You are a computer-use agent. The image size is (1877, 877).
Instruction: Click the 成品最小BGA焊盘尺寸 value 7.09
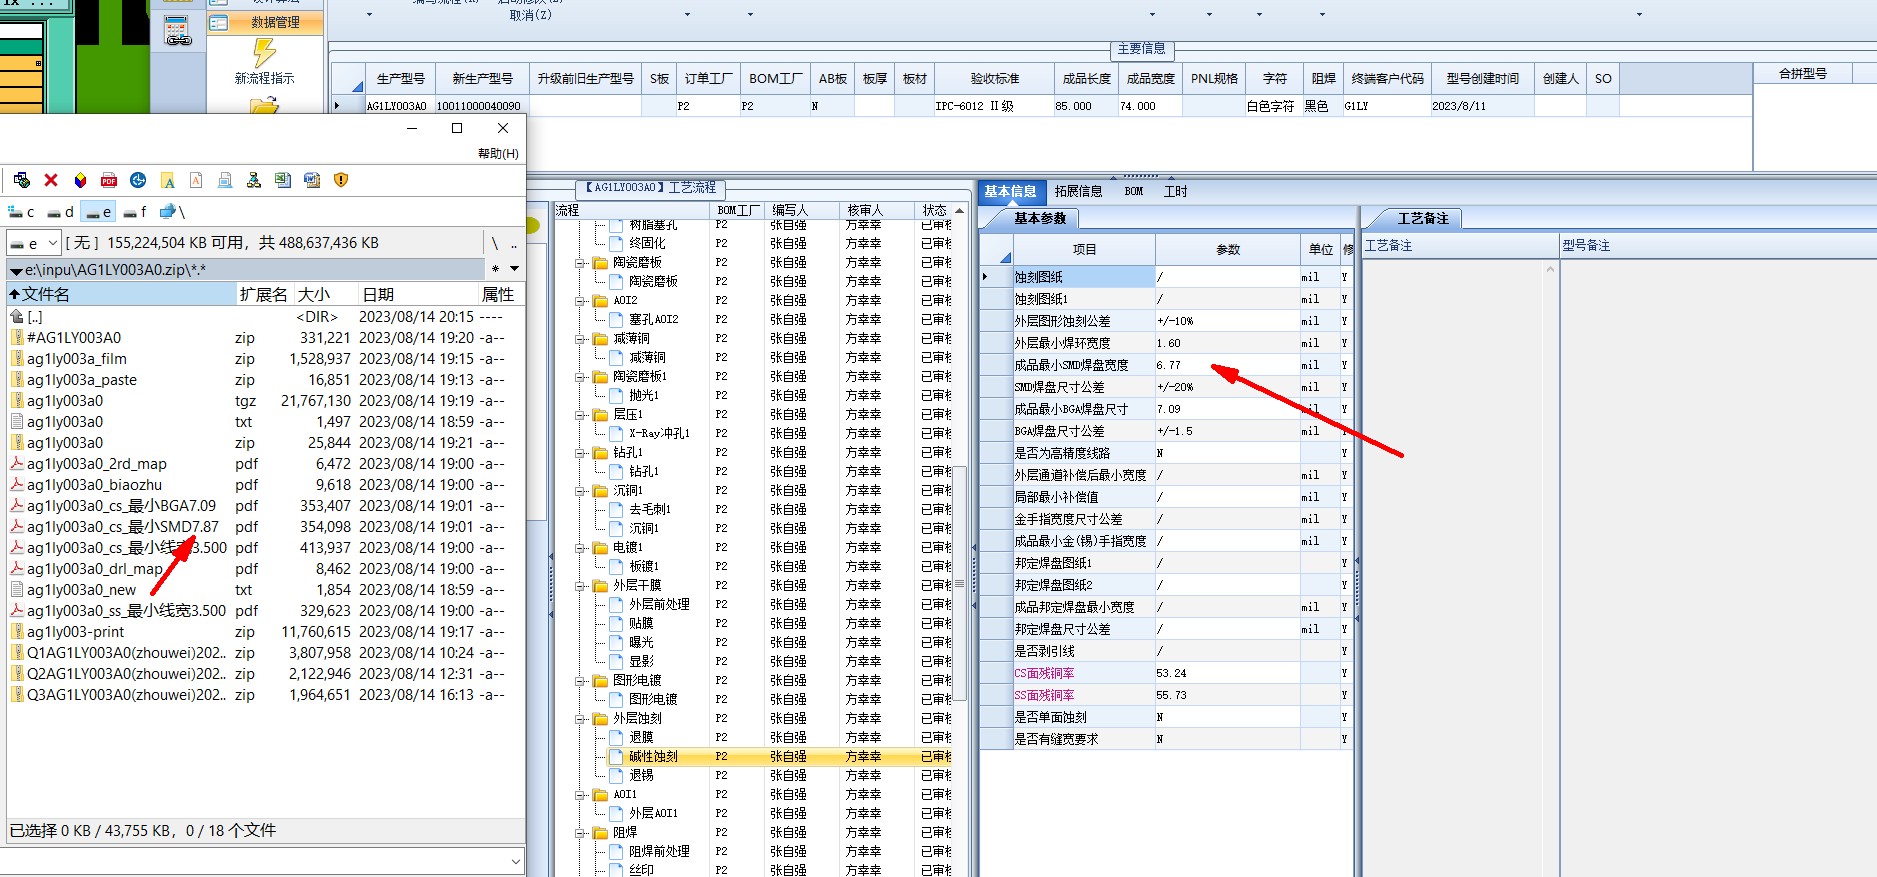coord(1227,409)
